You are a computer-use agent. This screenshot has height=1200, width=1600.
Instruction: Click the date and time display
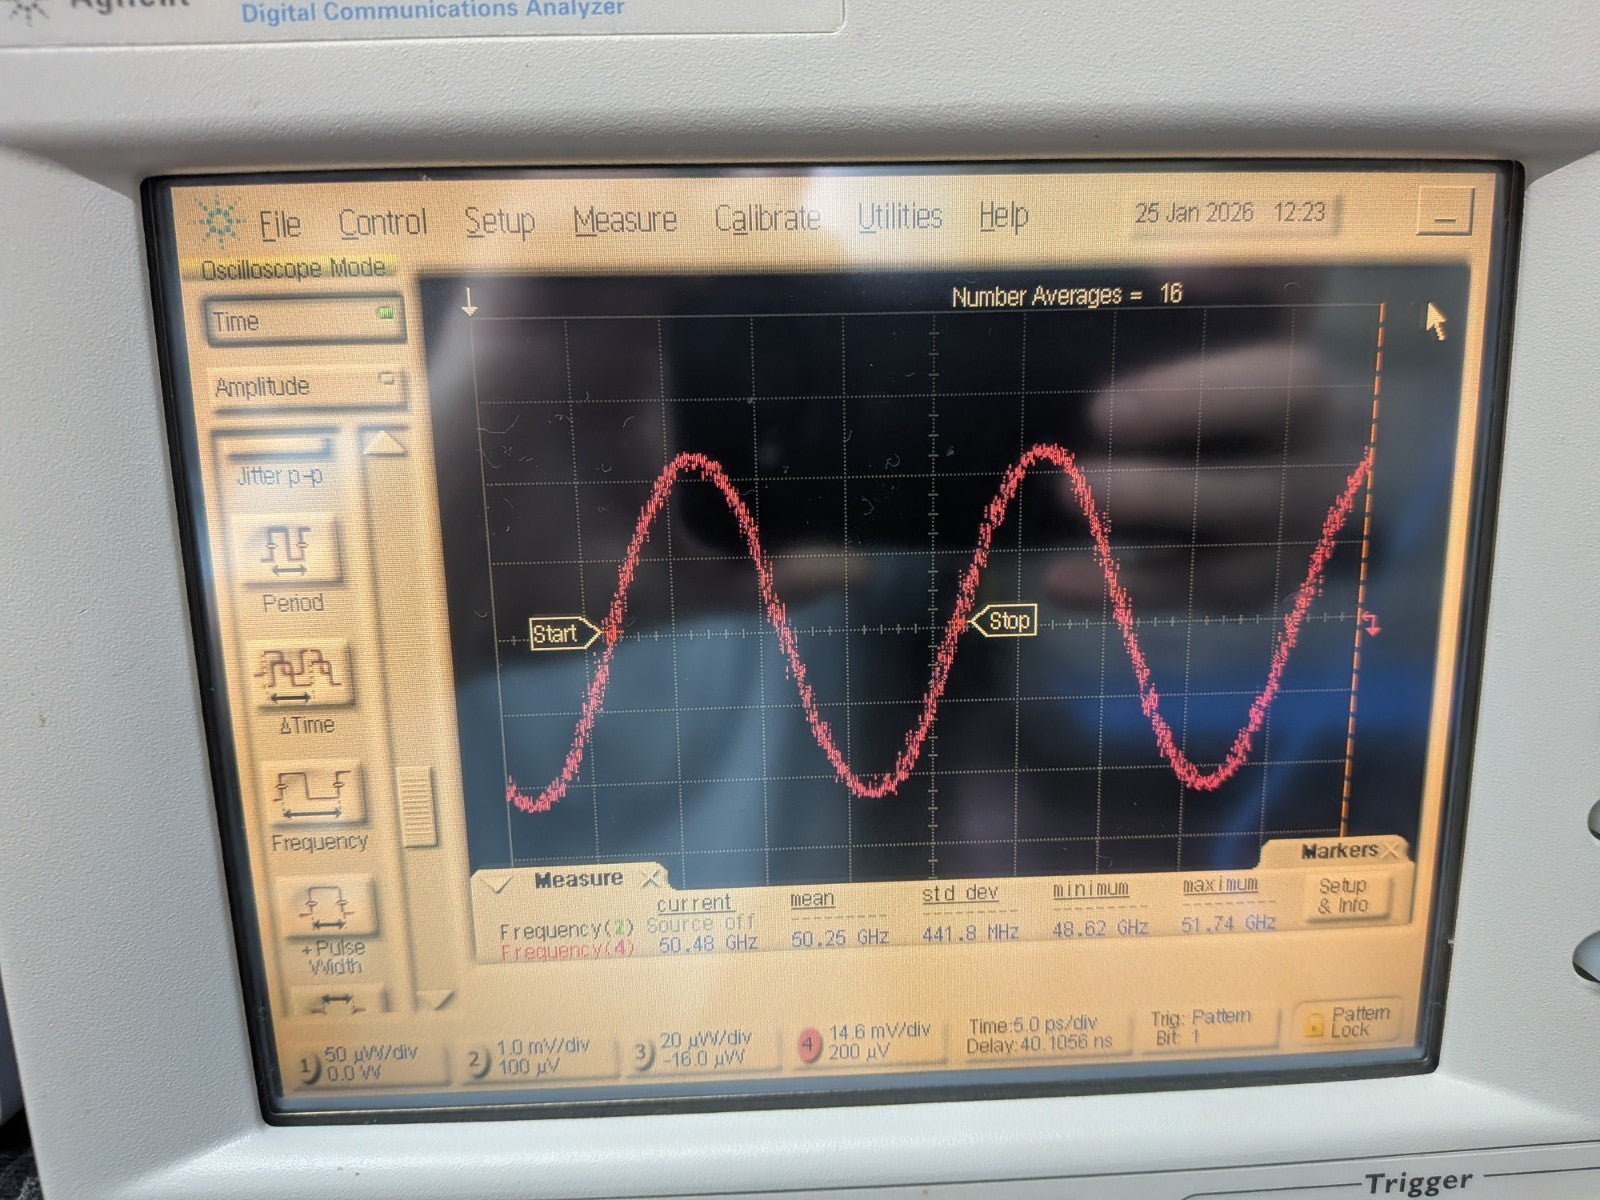(1230, 212)
